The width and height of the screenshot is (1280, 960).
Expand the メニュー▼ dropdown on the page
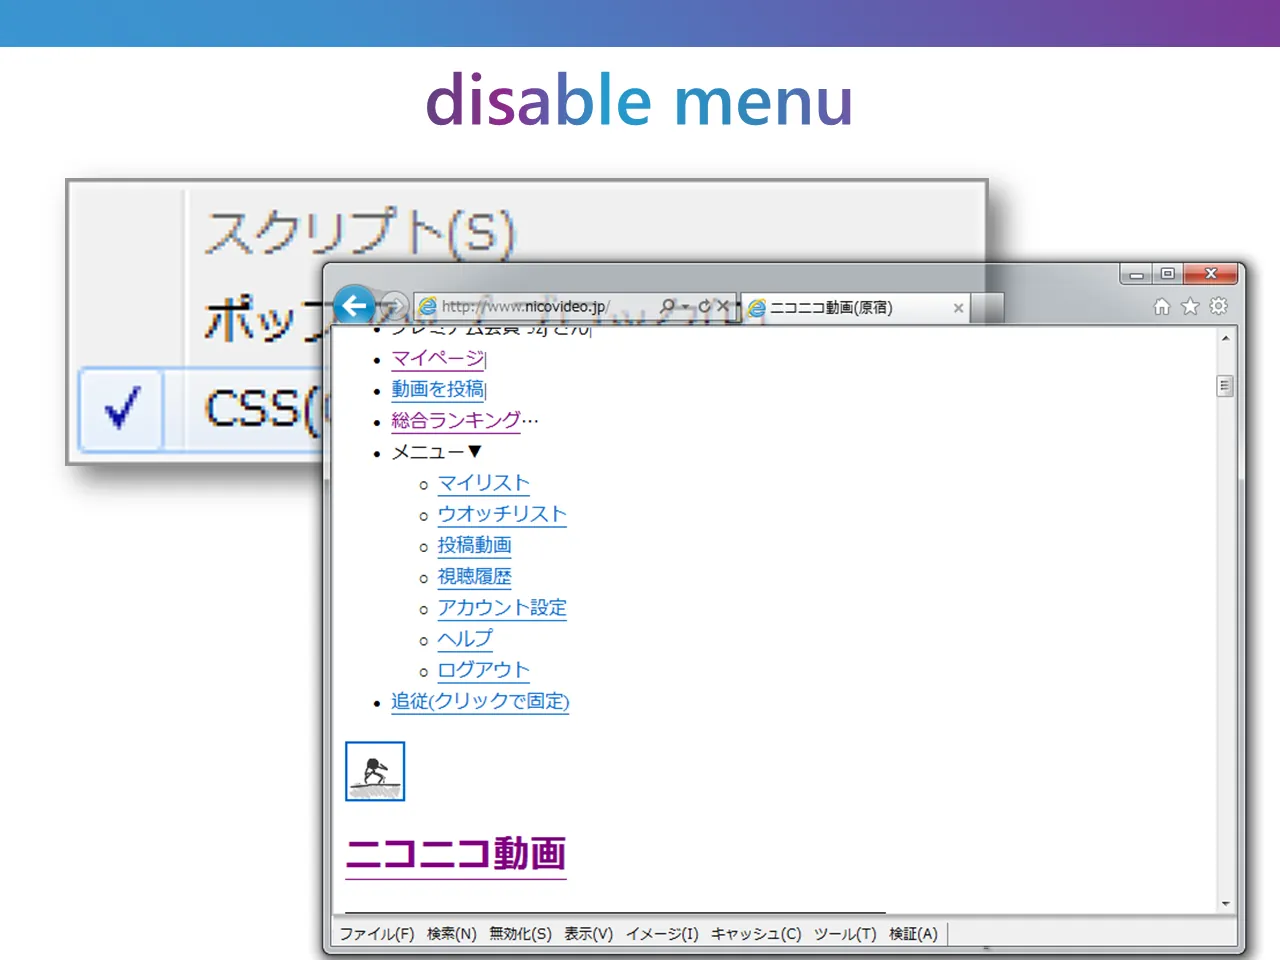coord(437,452)
